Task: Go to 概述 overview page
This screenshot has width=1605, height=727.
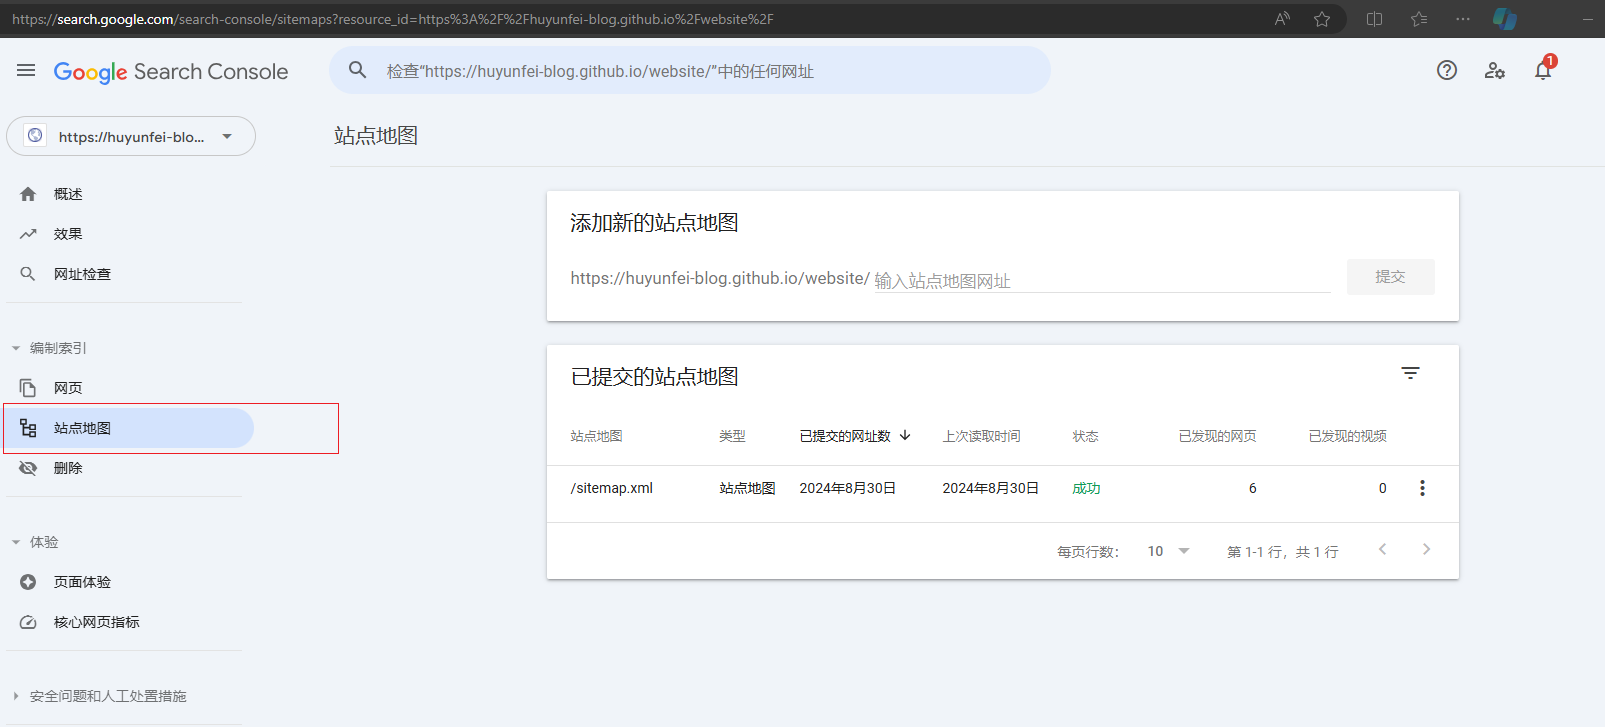Action: (68, 194)
